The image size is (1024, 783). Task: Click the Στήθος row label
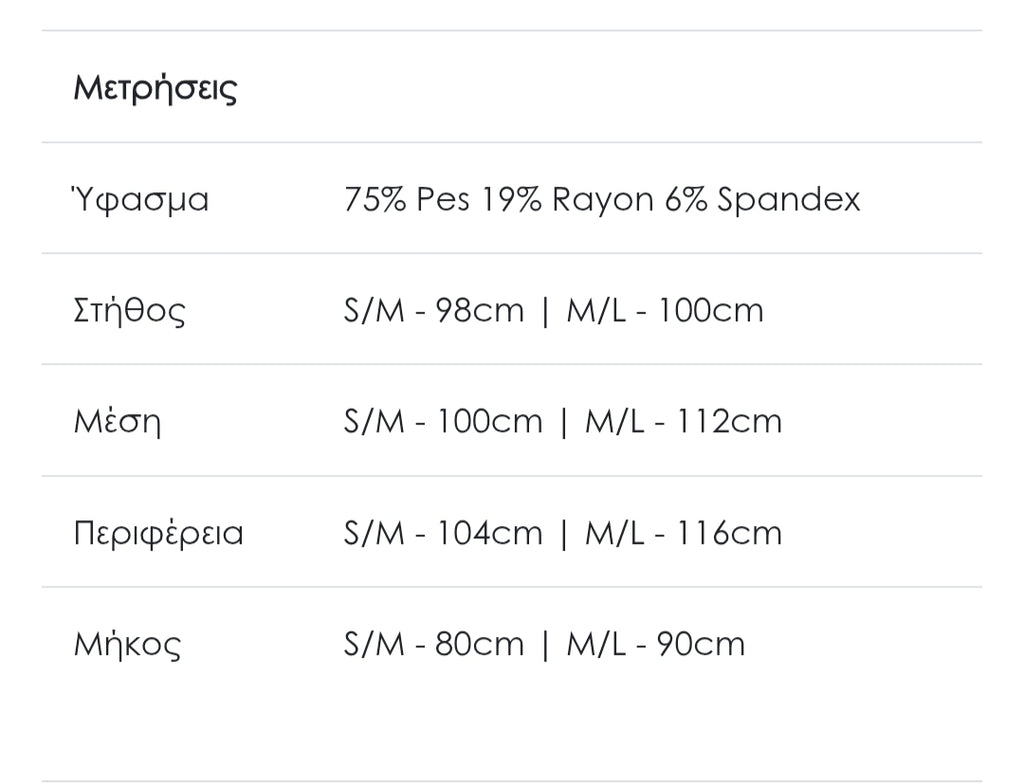(130, 310)
